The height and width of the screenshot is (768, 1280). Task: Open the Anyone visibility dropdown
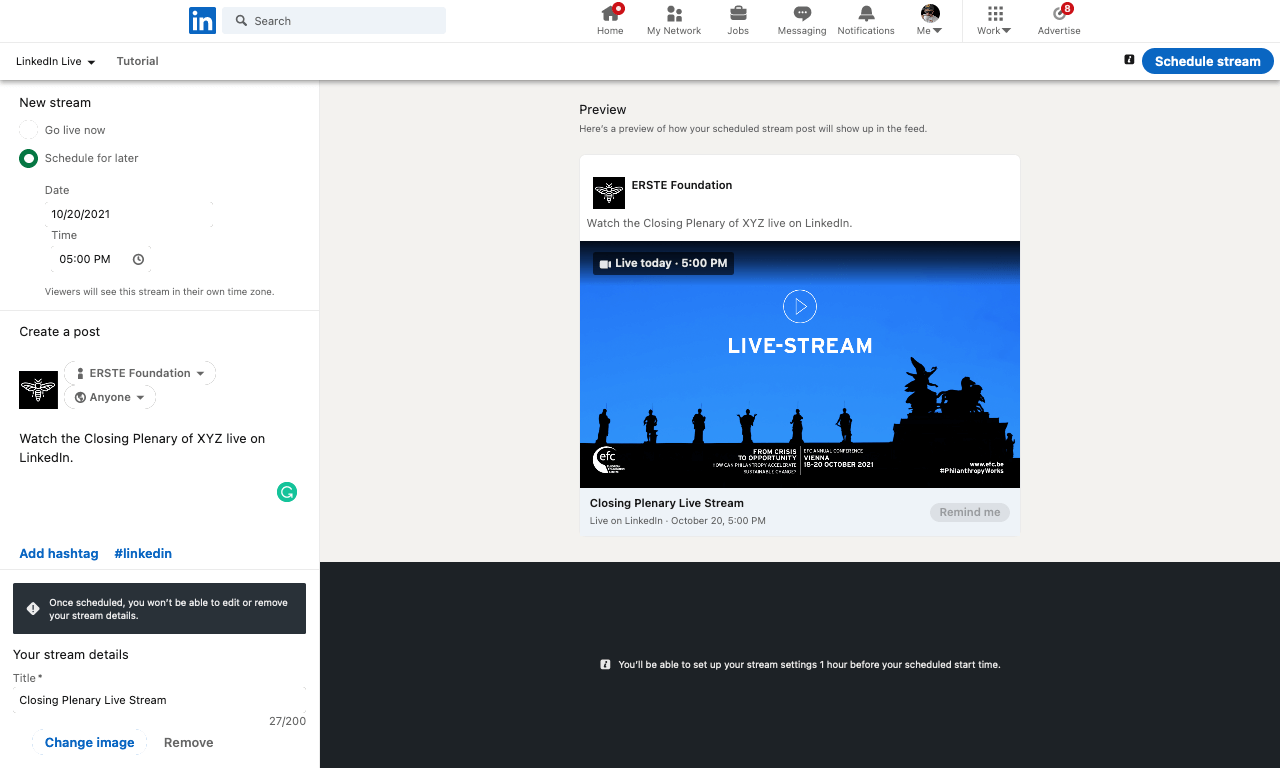110,397
